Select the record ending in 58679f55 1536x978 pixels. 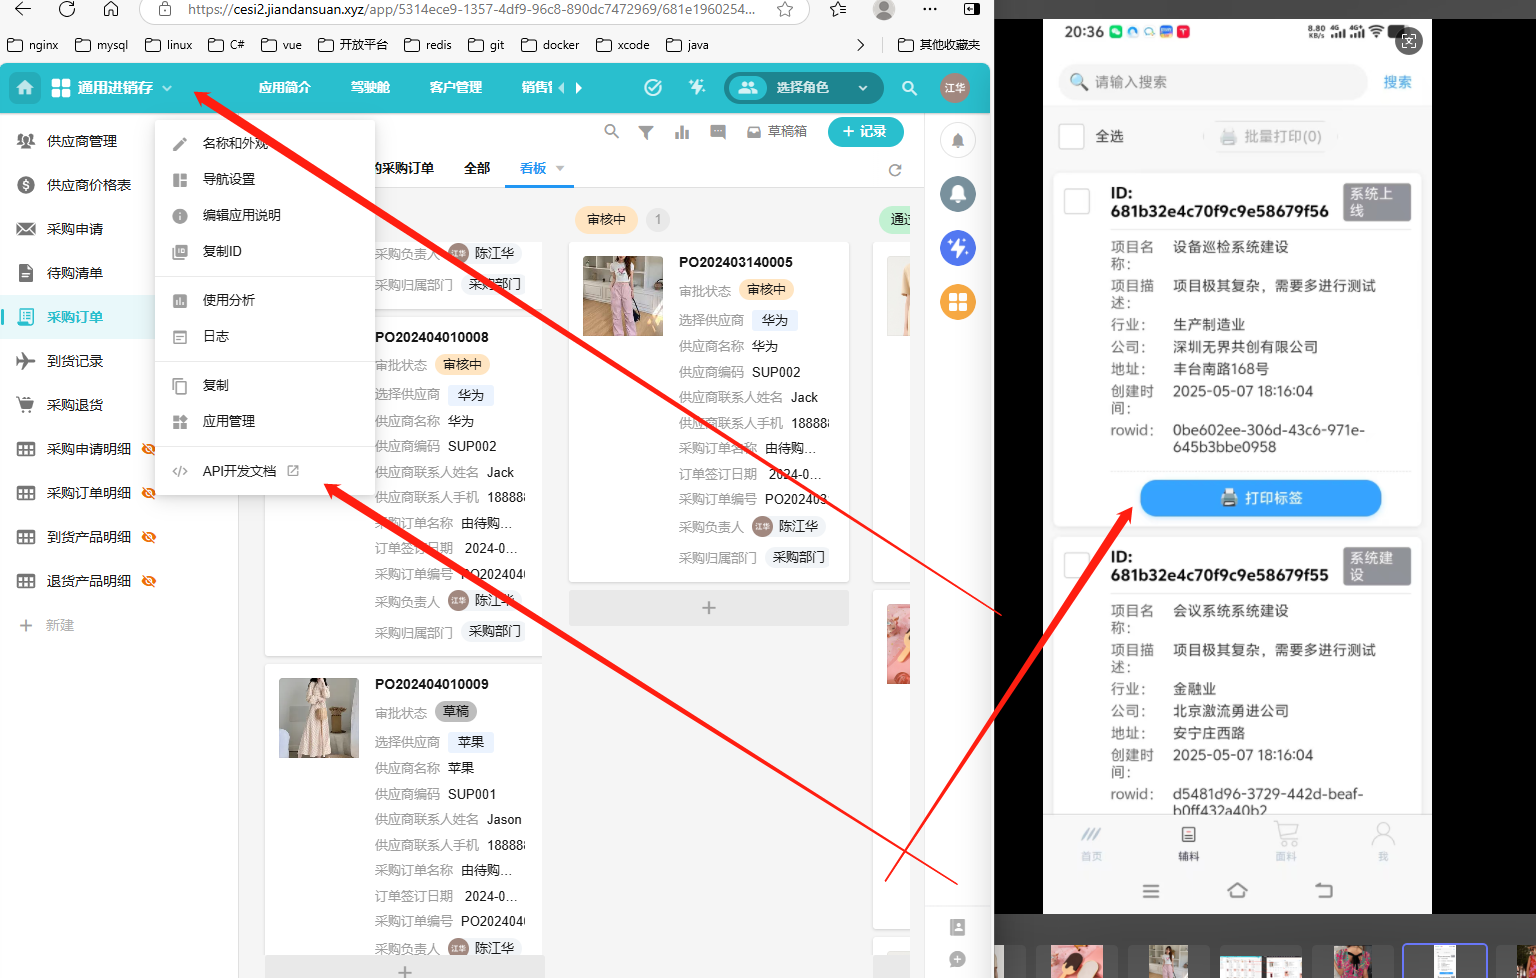point(1077,565)
